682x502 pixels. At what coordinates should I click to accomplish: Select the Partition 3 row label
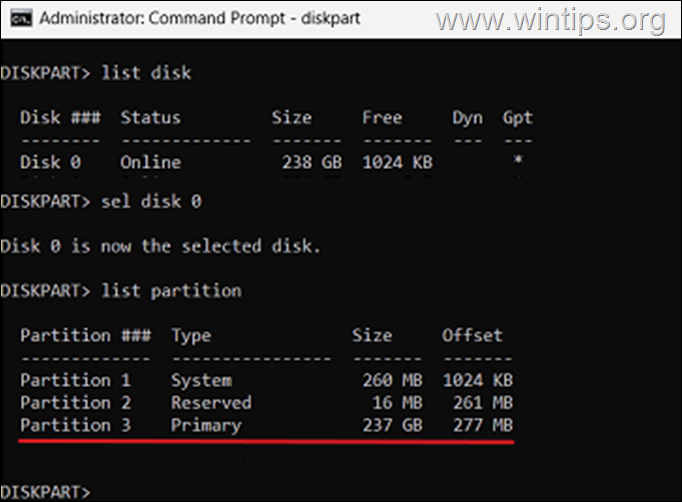click(x=76, y=425)
